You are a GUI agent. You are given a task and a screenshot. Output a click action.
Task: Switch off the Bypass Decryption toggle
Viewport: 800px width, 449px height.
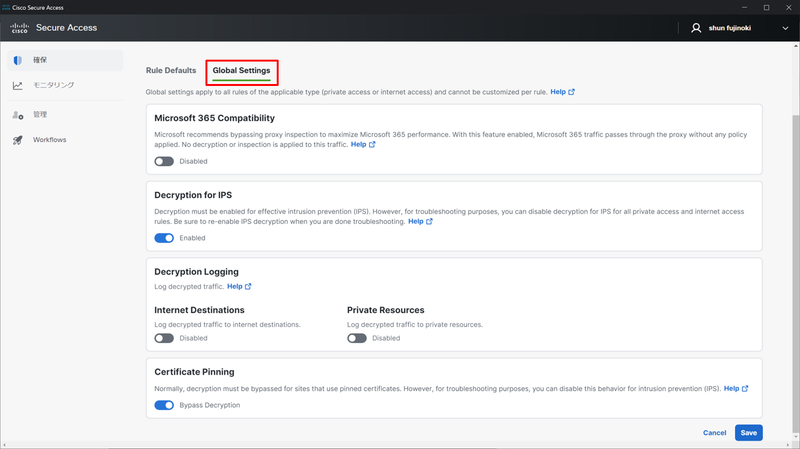tap(164, 405)
